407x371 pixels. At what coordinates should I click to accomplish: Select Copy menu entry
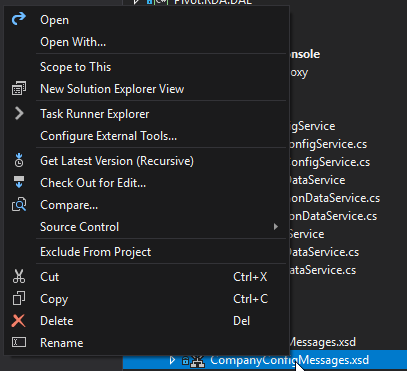tap(146, 299)
